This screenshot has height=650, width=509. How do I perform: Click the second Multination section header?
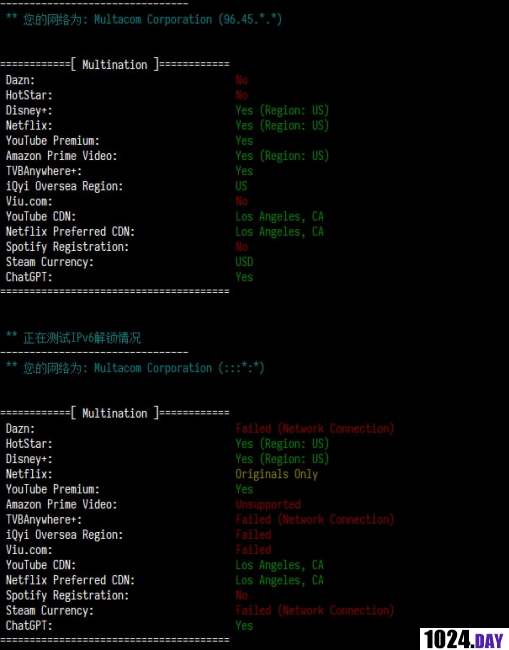point(115,413)
